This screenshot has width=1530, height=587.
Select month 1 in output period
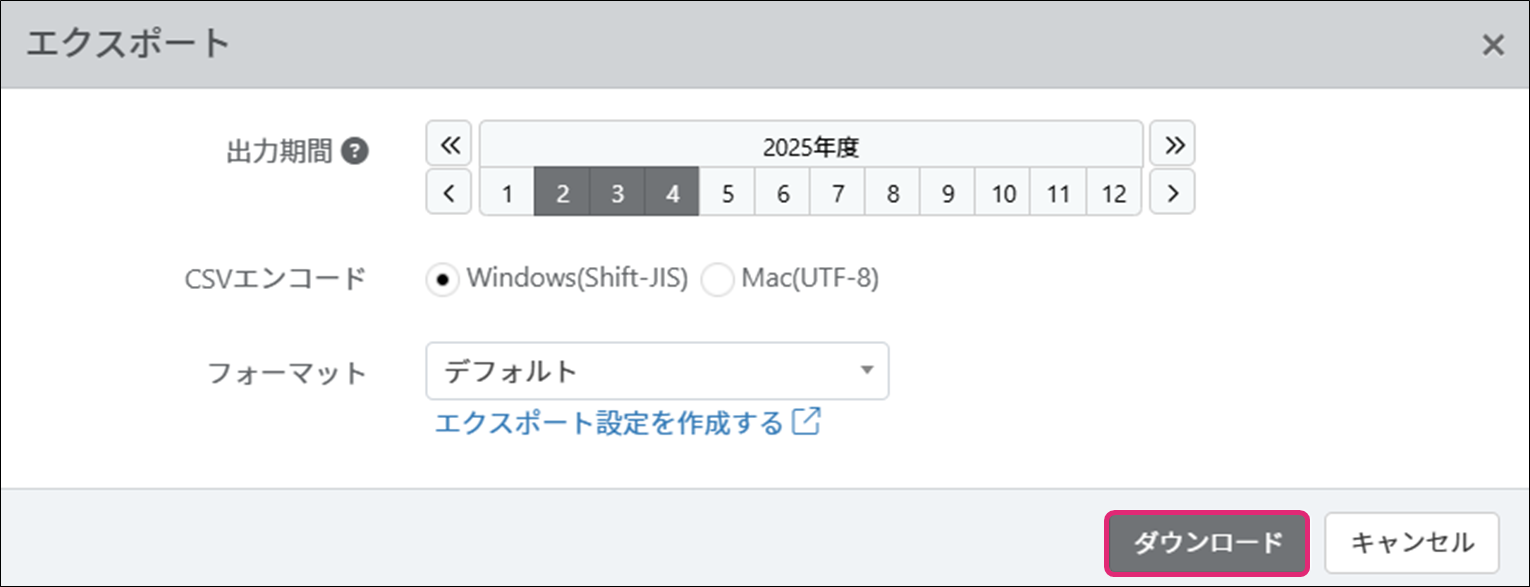tap(508, 194)
